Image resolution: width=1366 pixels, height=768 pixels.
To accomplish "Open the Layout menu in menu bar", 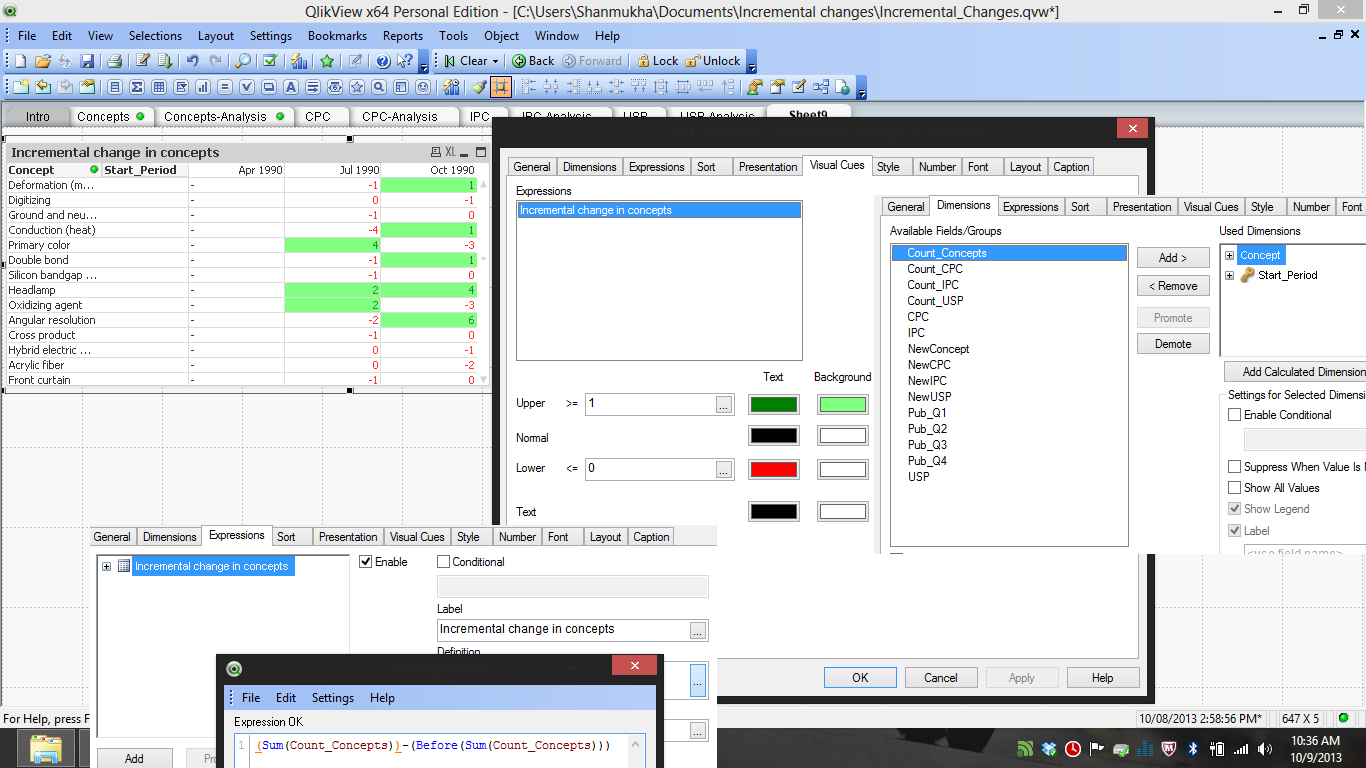I will [x=216, y=36].
